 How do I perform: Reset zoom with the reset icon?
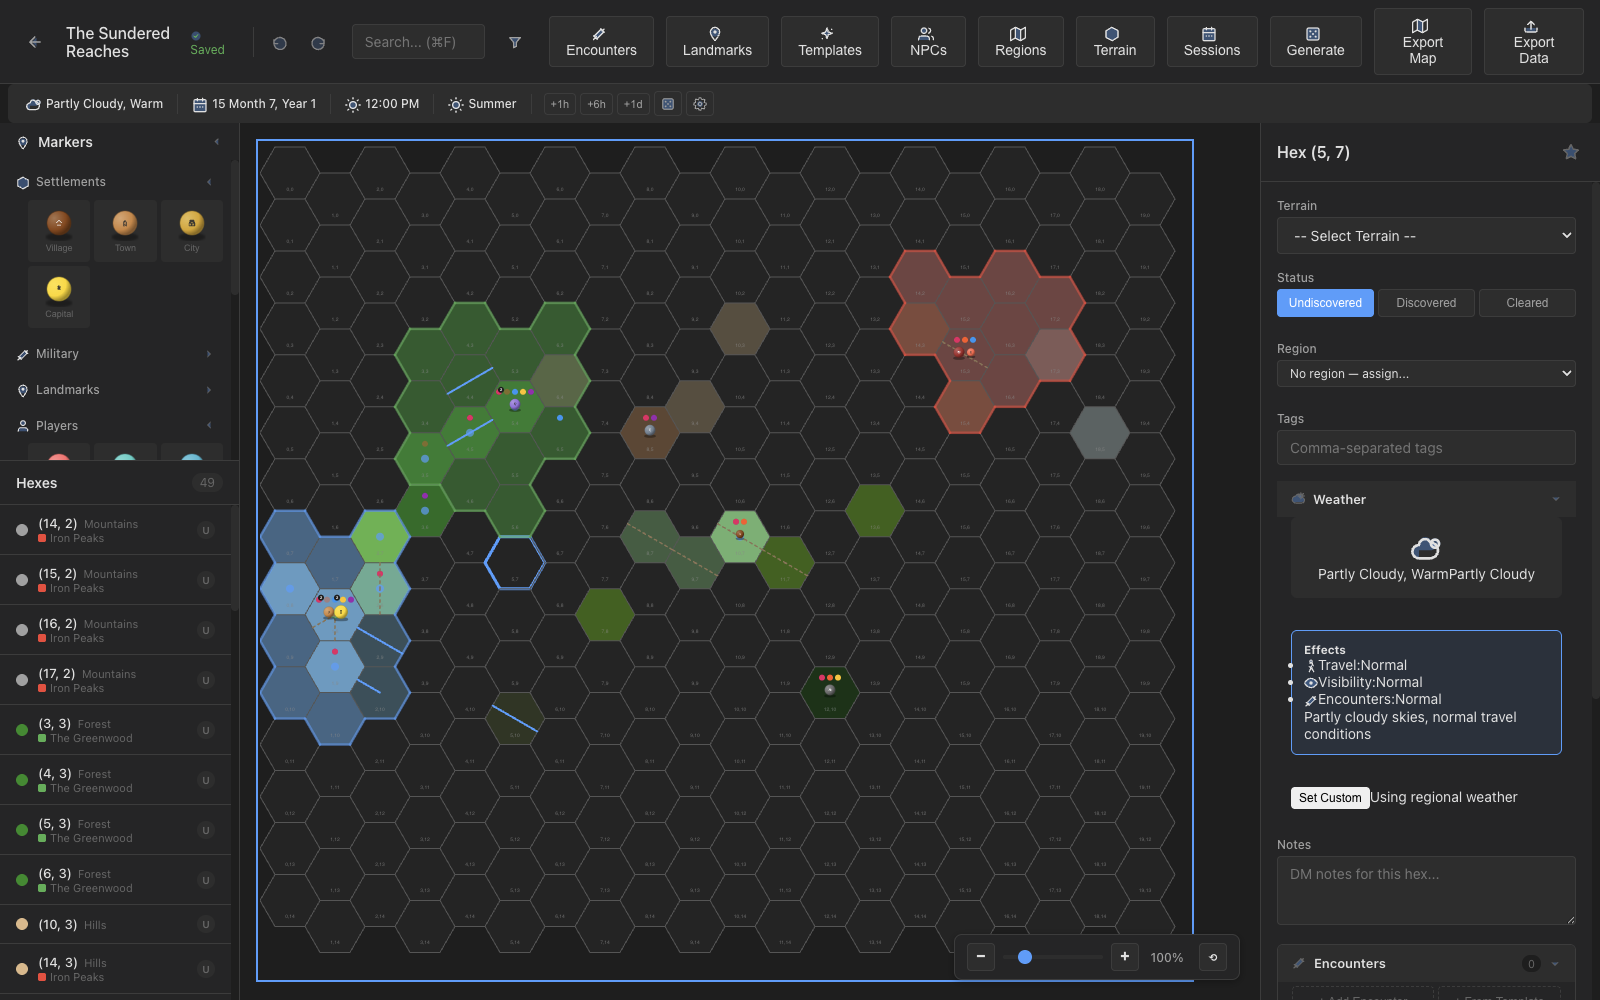pyautogui.click(x=1213, y=957)
